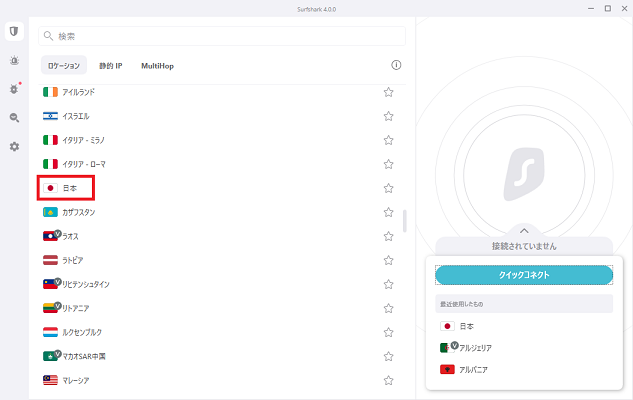Expand the connection panel chevron
Screen dimensions: 633x400
click(524, 231)
